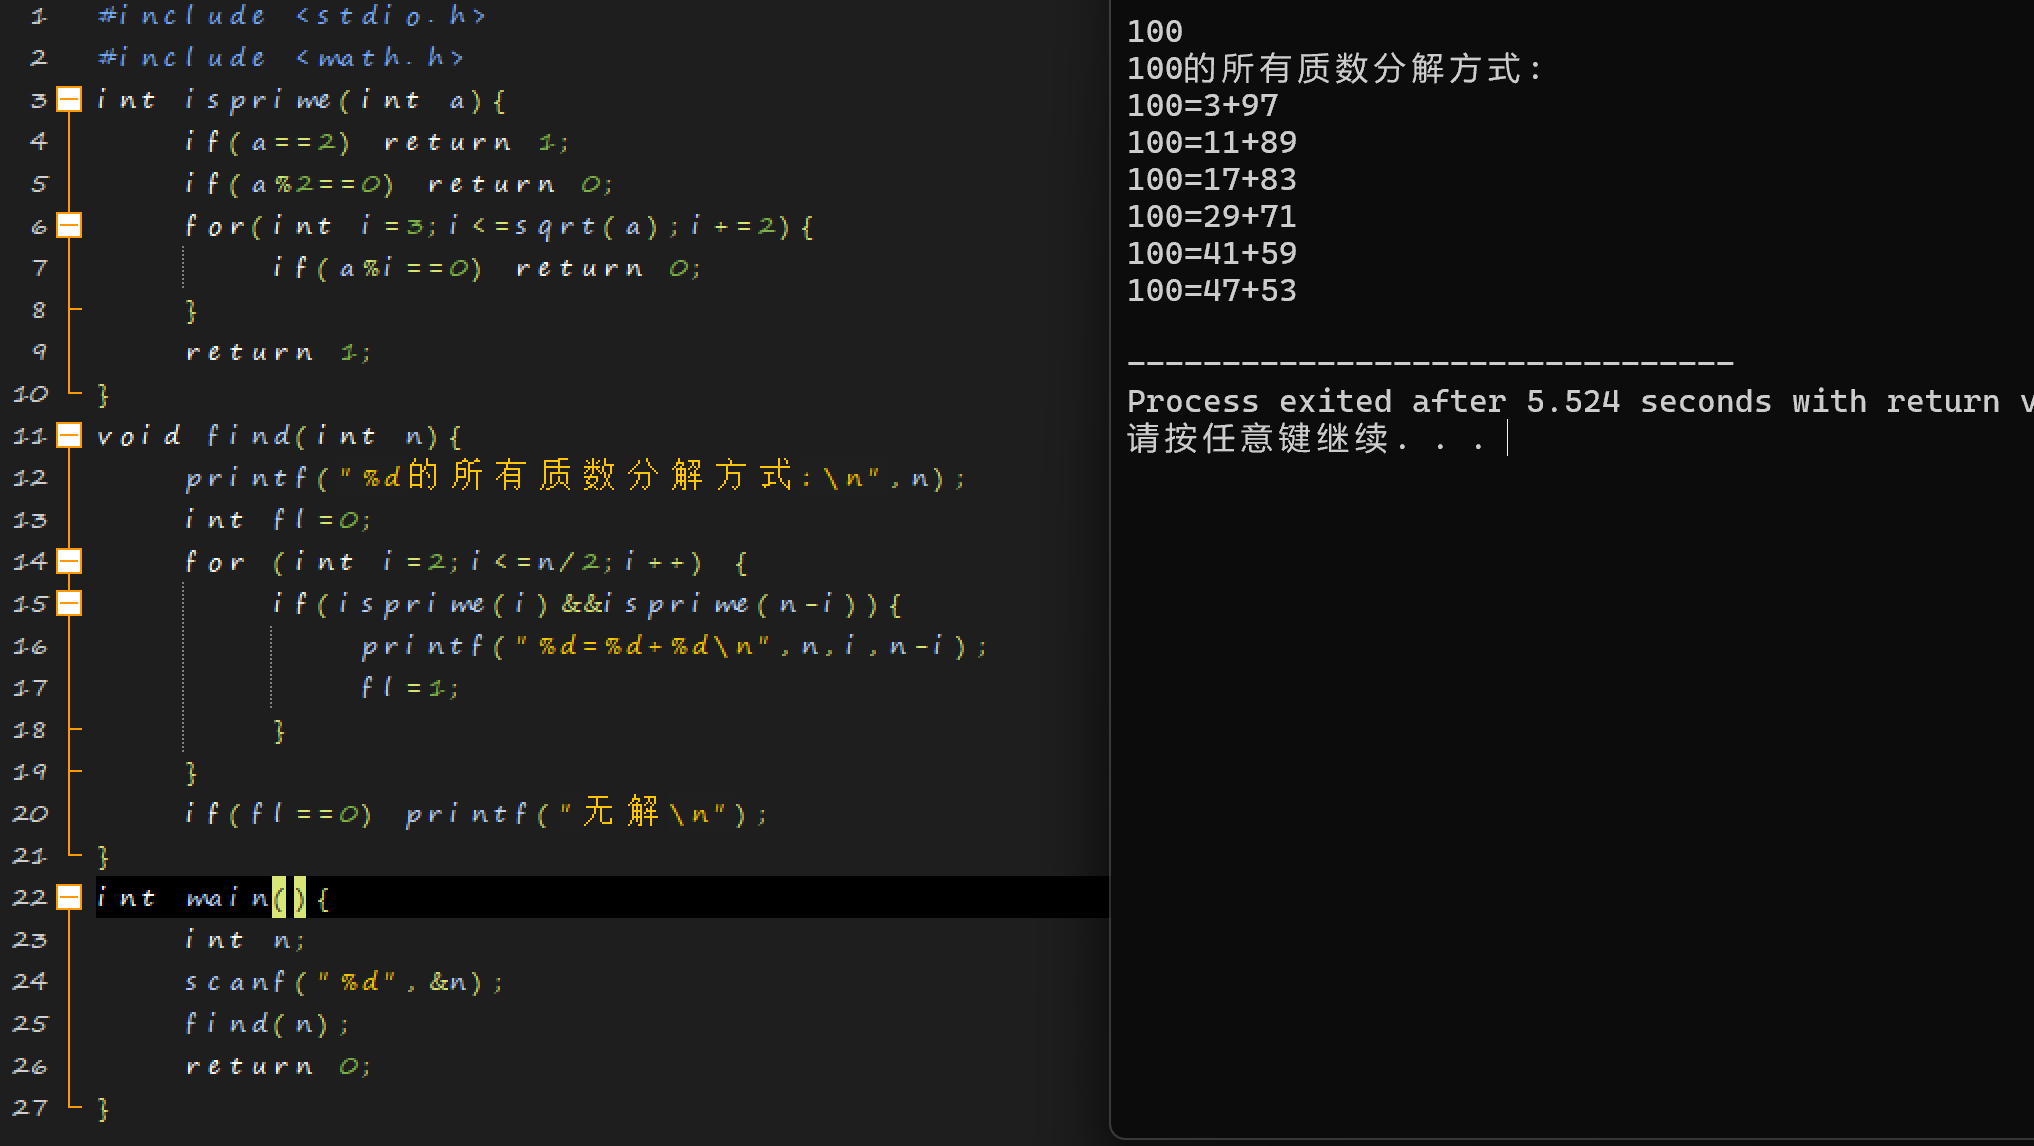
Task: Click line number 27 in the gutter
Action: (x=30, y=1108)
